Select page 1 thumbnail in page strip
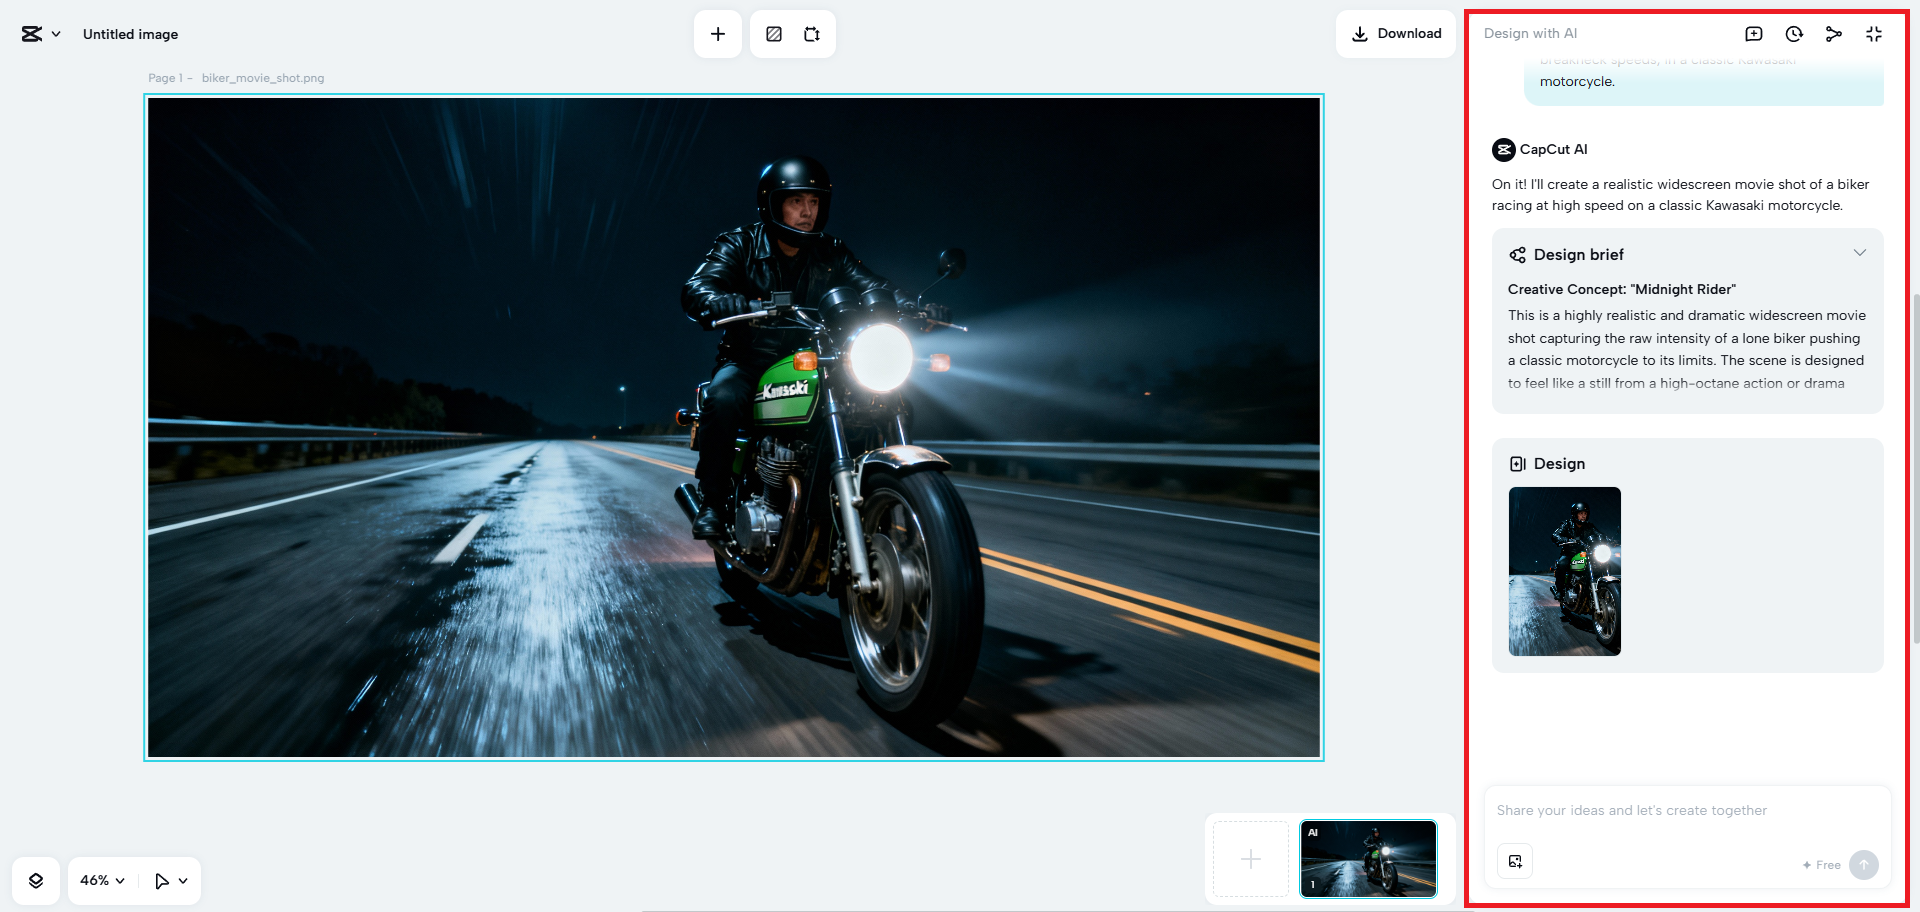Screen dimensions: 1920x912 coord(1368,859)
